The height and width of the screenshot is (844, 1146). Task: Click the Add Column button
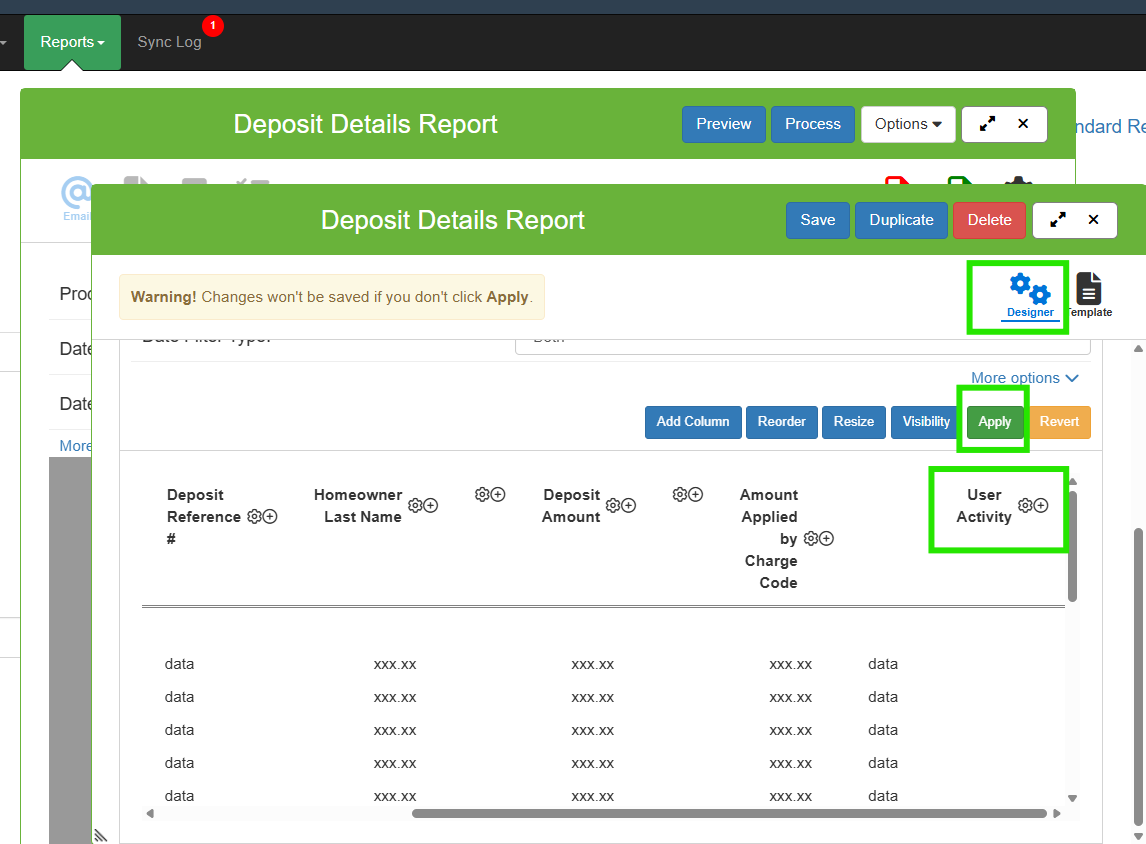pyautogui.click(x=693, y=422)
